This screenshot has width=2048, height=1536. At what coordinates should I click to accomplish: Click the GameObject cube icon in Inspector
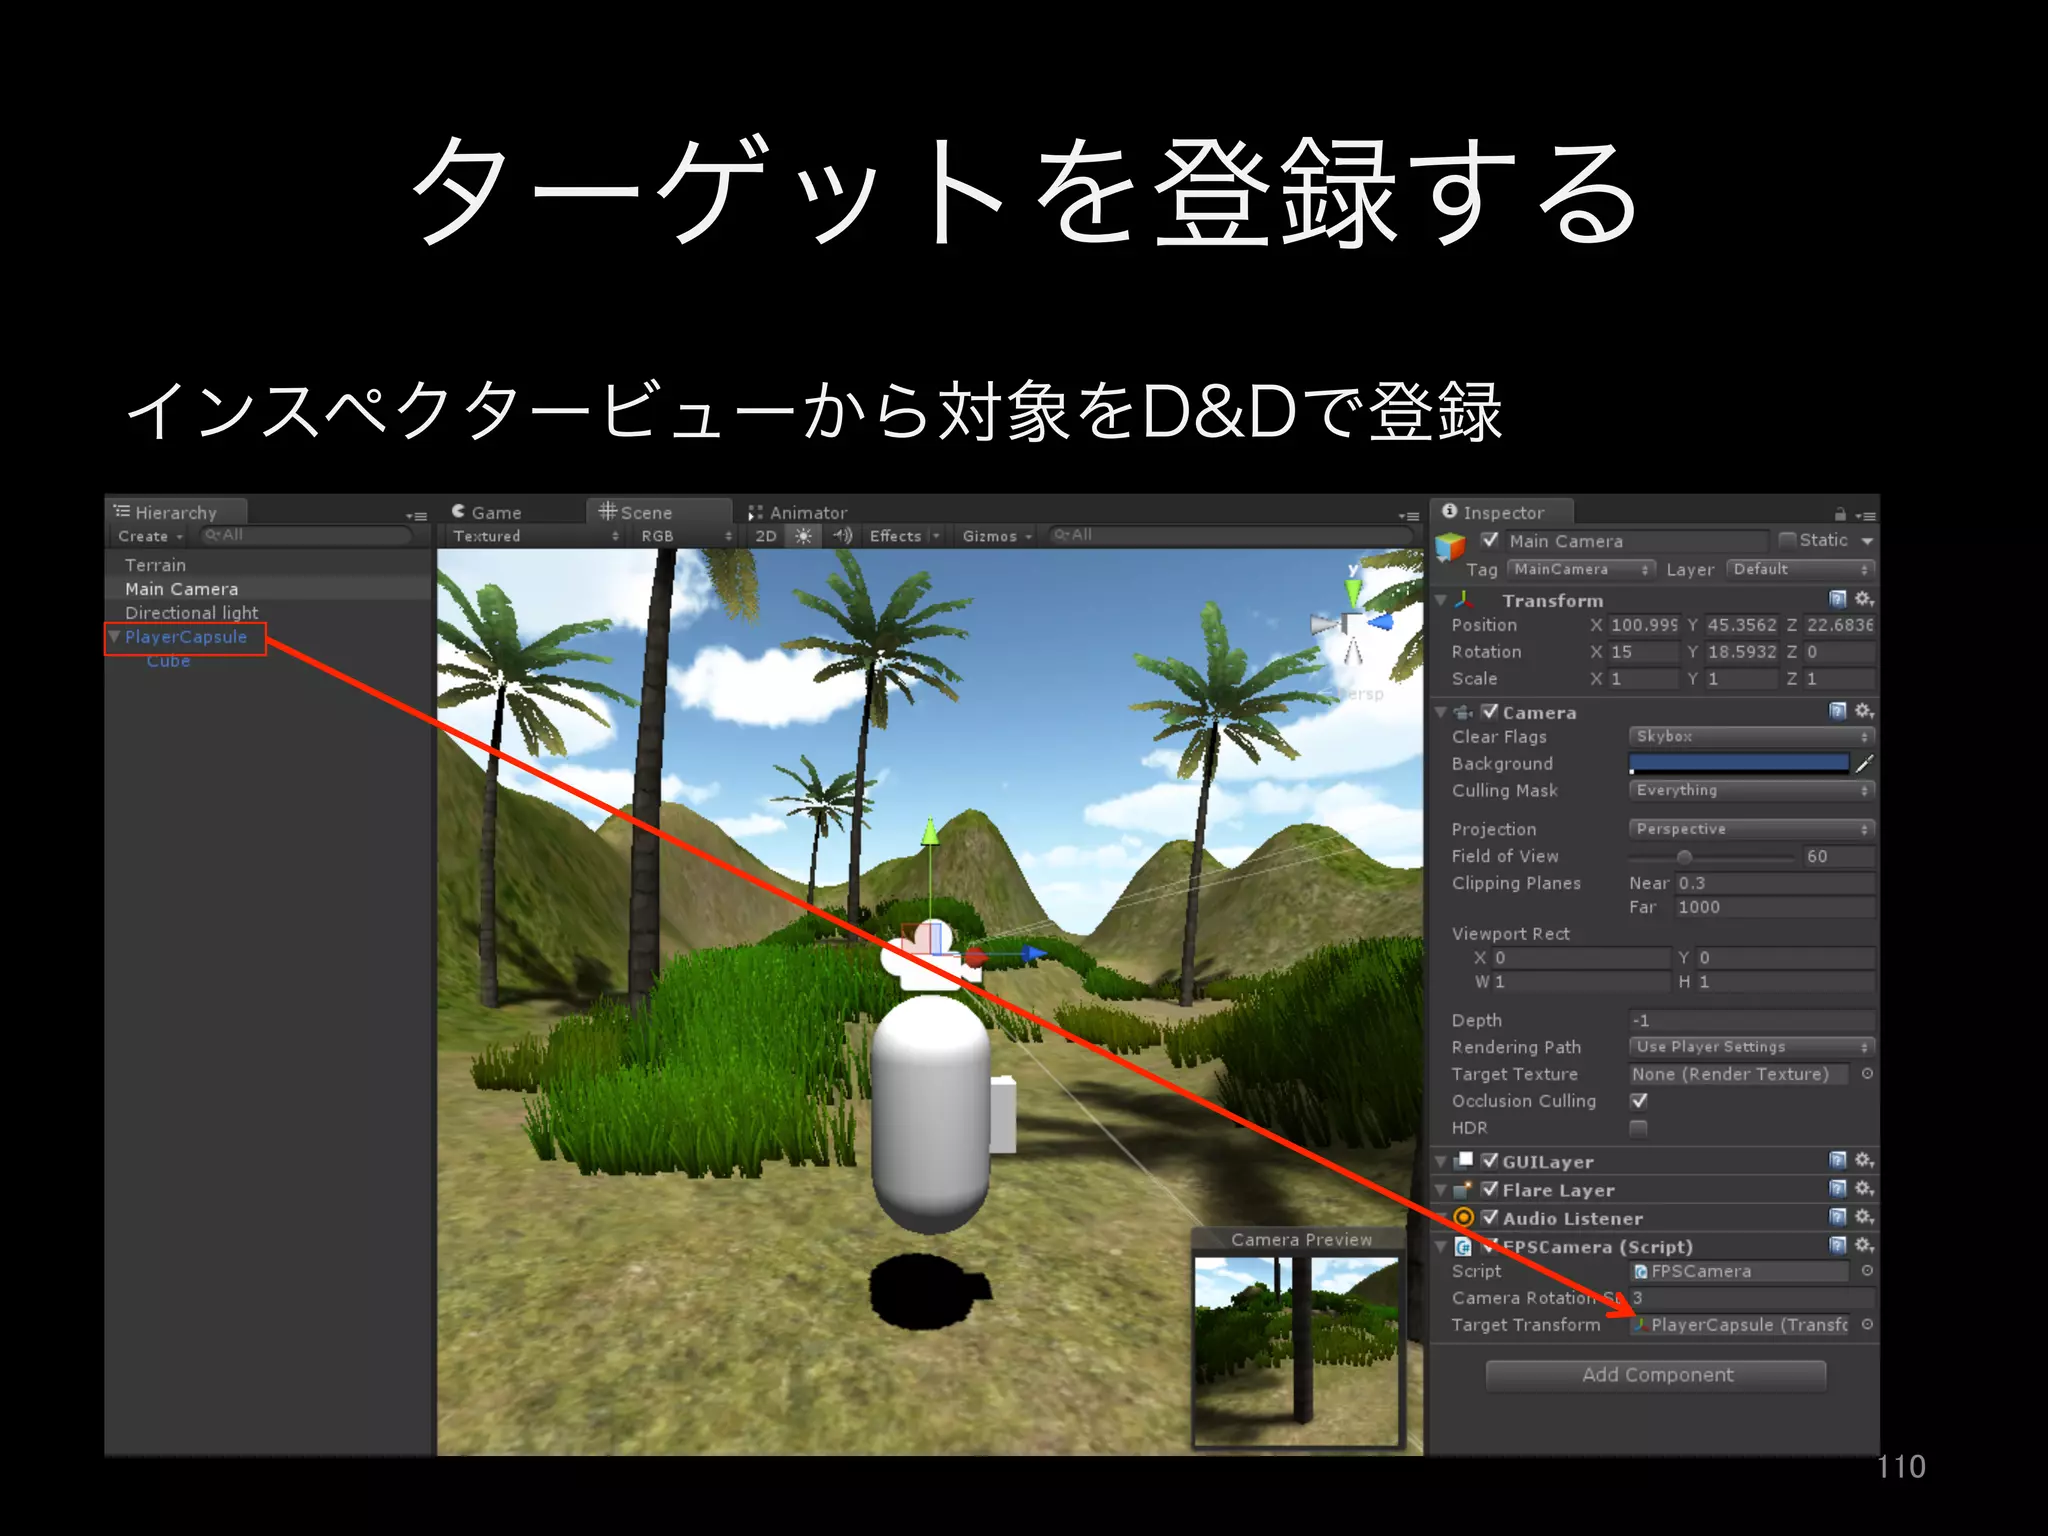[1451, 547]
